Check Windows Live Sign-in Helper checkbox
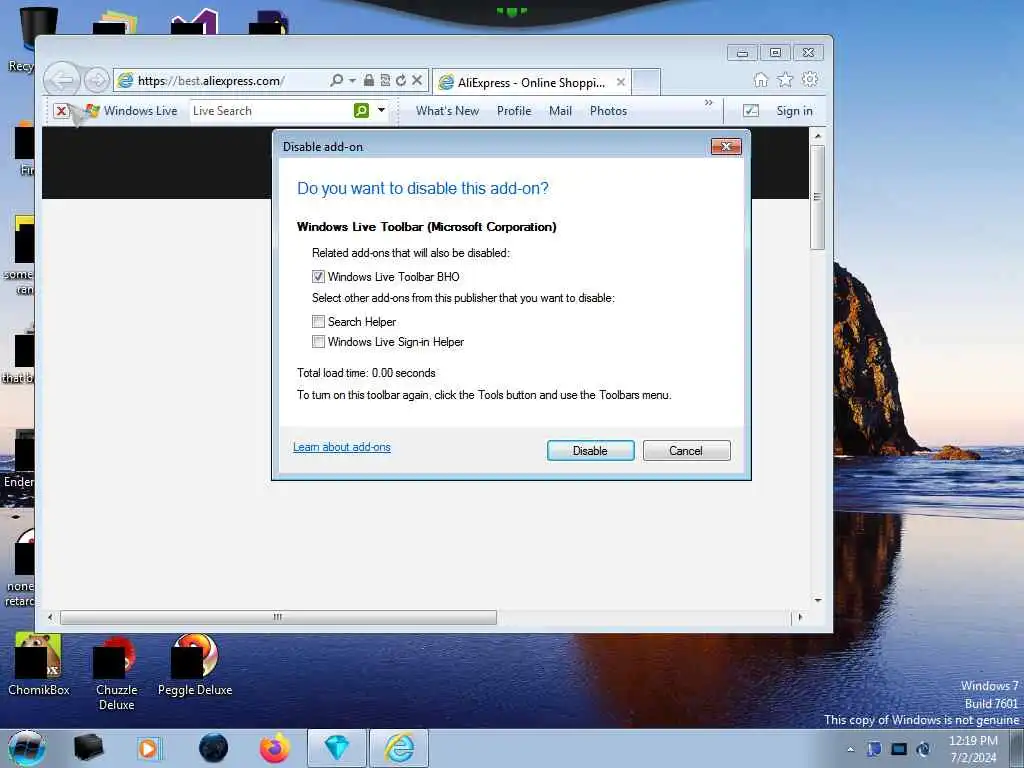Screen dimensions: 1024x768 click(x=318, y=342)
